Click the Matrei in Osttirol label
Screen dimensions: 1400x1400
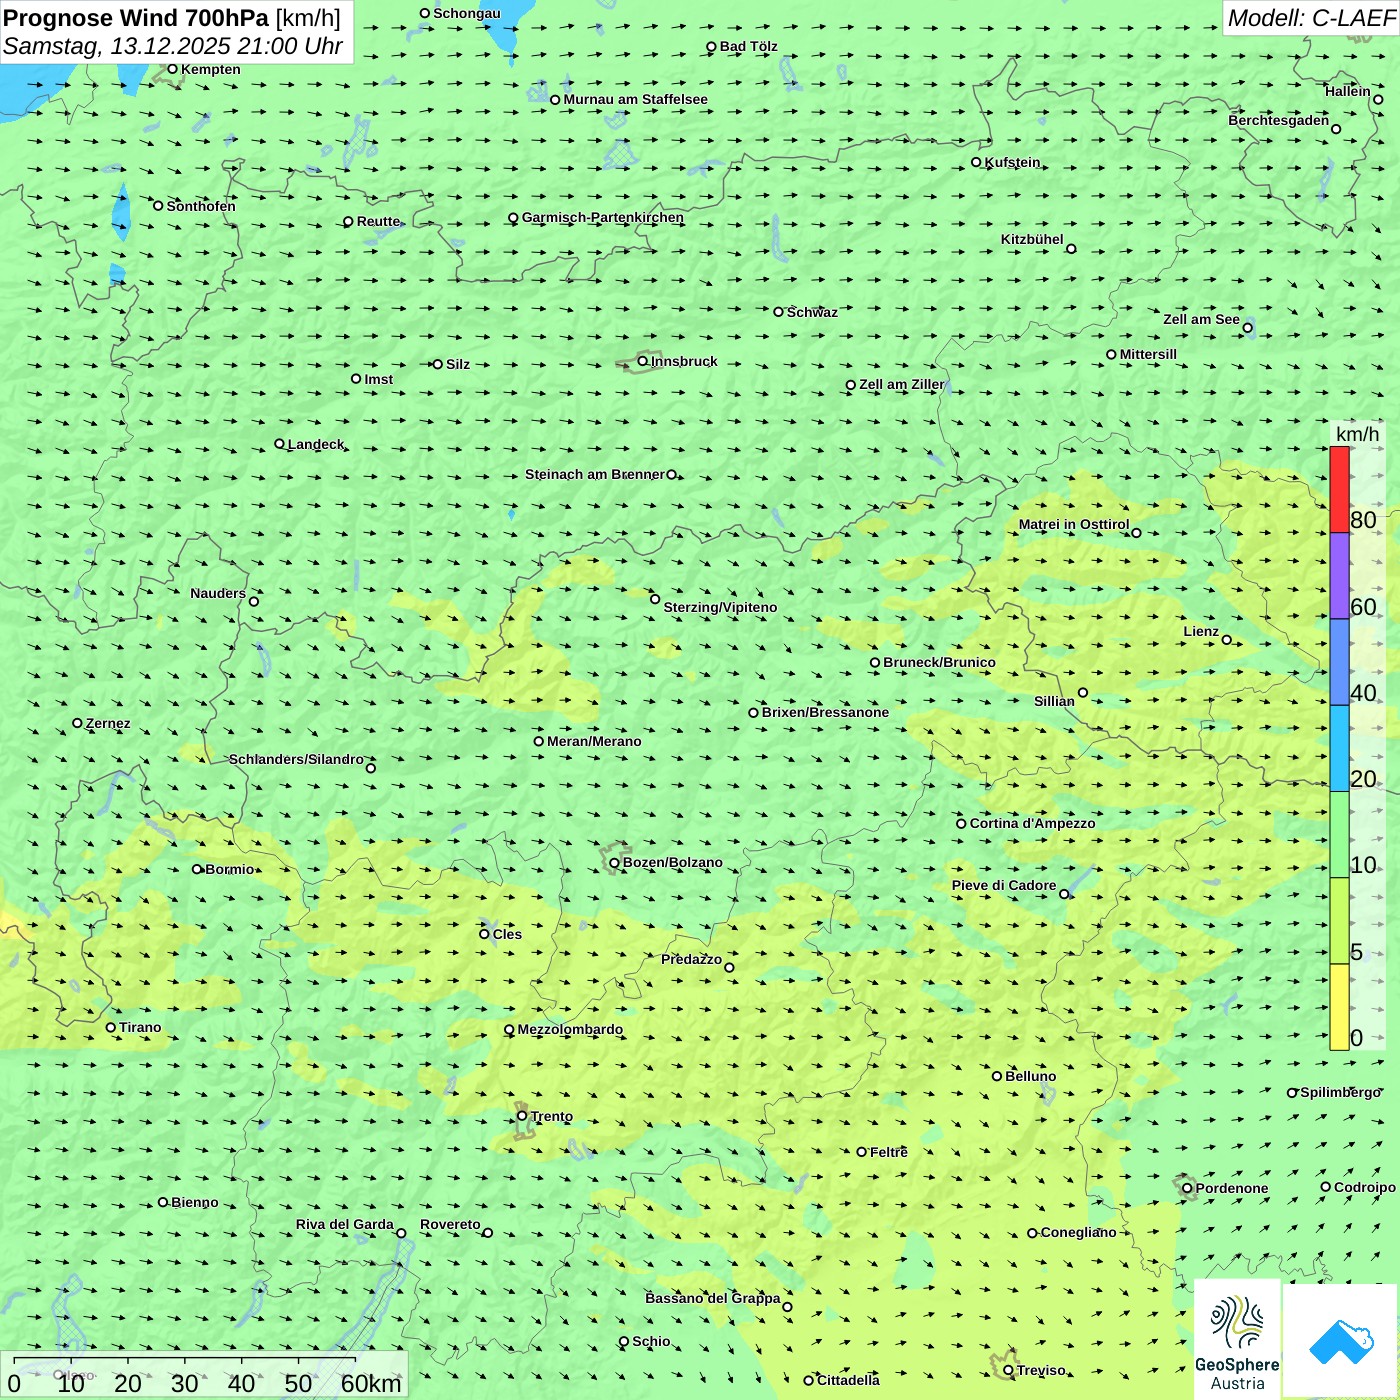click(1074, 524)
